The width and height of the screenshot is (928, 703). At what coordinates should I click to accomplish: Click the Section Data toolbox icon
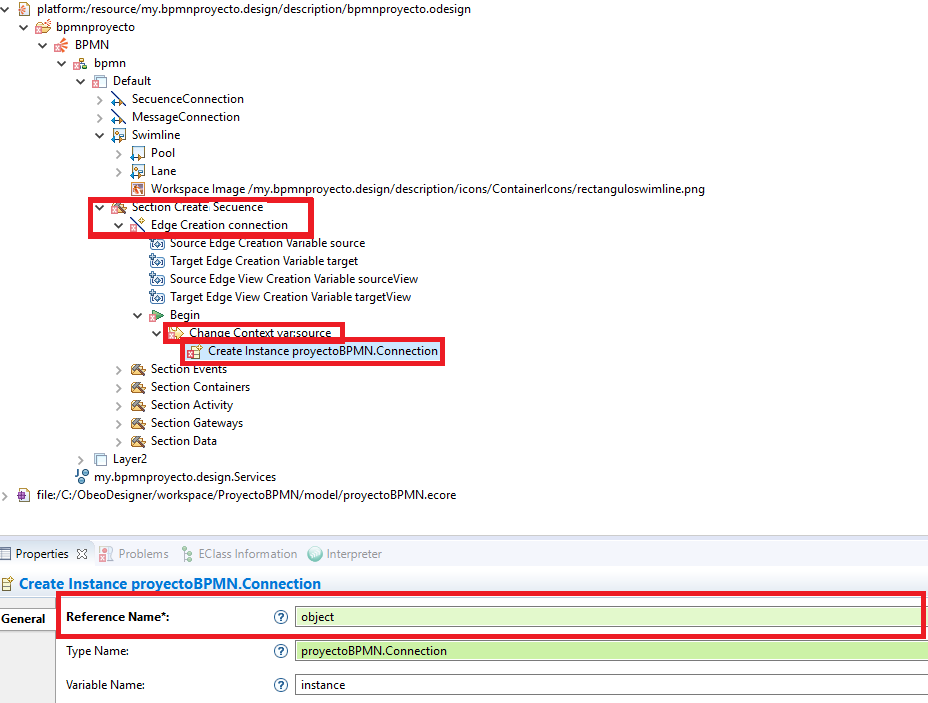click(x=138, y=441)
